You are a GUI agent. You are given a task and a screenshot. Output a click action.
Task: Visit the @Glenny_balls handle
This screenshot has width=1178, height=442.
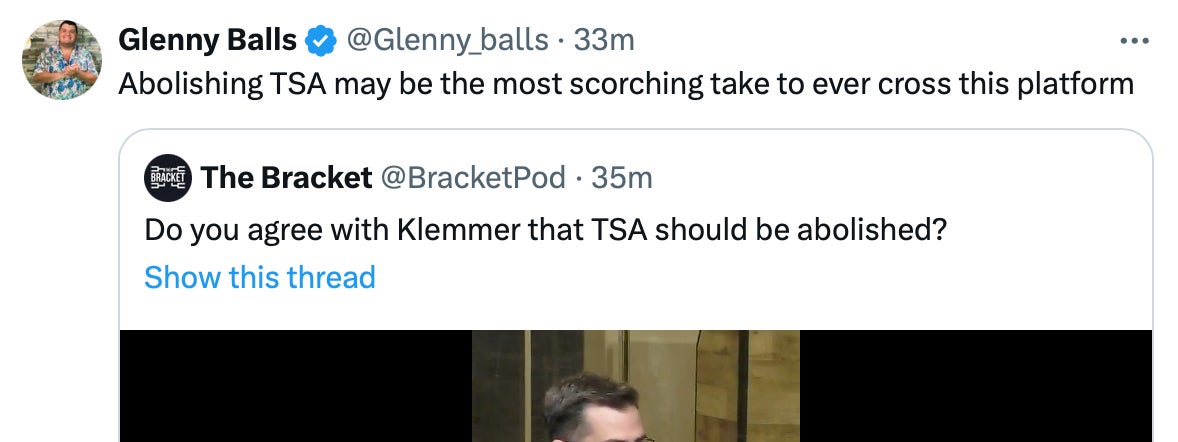447,41
